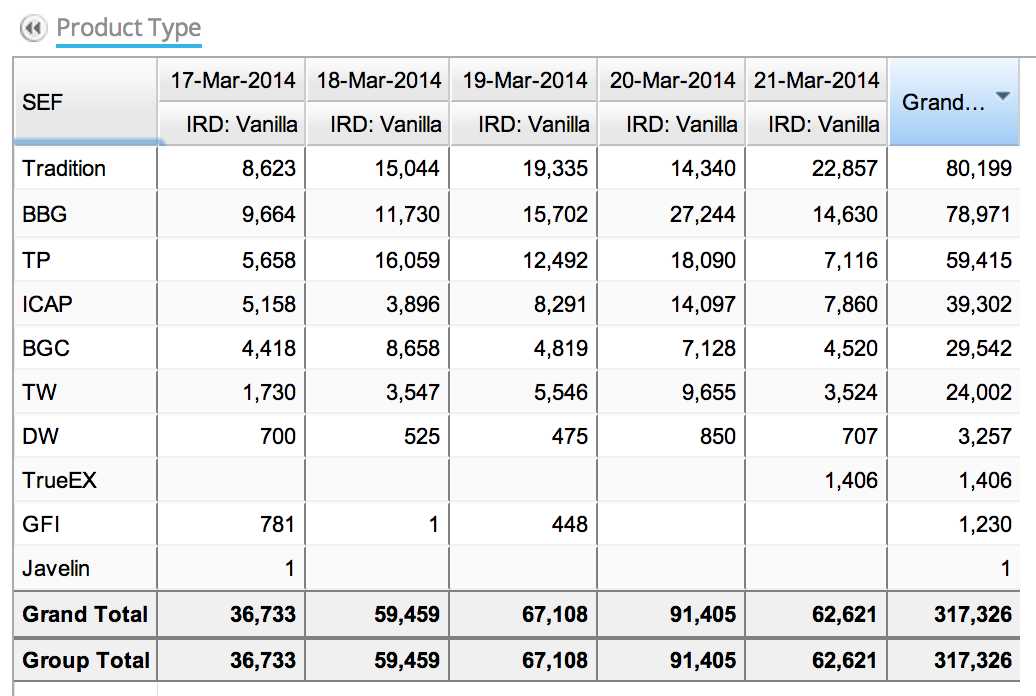The width and height of the screenshot is (1036, 696).
Task: Click Javelin's 17-Mar-2014 value of 1
Action: [x=289, y=568]
